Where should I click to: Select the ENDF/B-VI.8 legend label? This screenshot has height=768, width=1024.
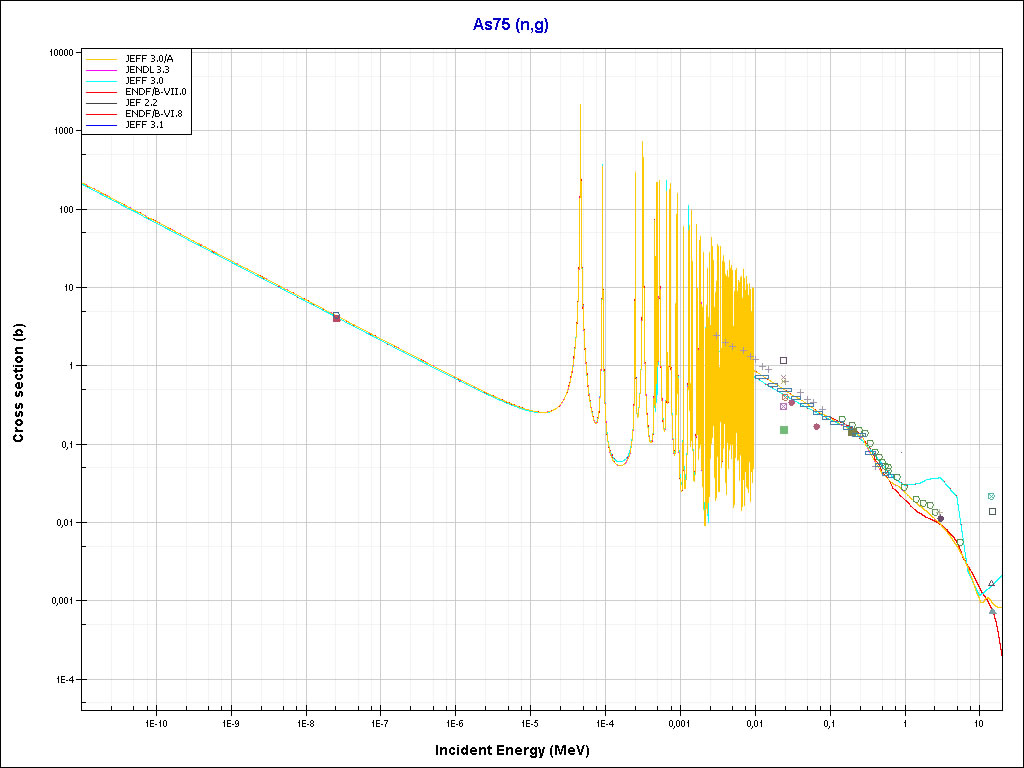click(154, 114)
